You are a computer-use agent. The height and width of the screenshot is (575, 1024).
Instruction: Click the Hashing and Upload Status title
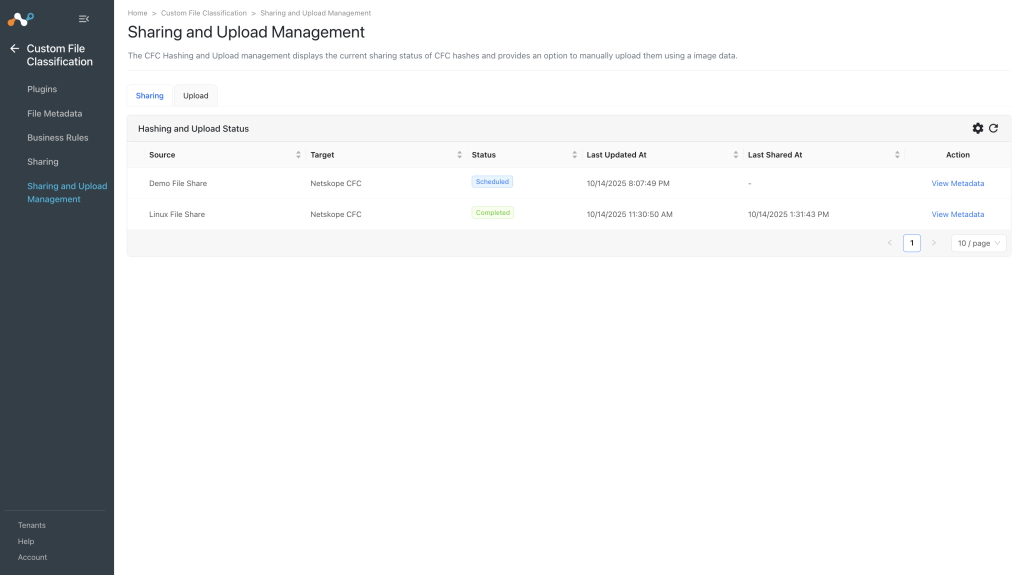(193, 129)
